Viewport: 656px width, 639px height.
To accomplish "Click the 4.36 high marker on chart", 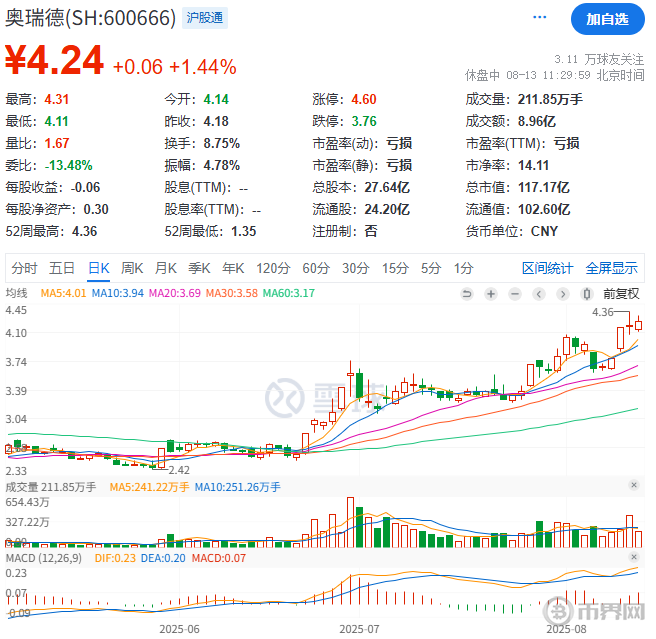I will 602,312.
